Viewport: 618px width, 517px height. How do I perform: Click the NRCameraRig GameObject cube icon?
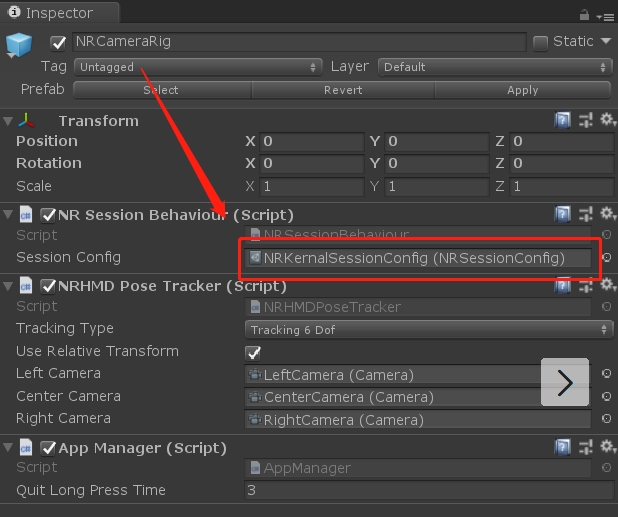(19, 45)
